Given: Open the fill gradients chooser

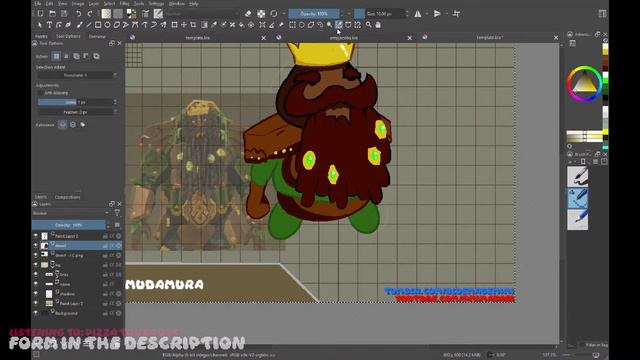Looking at the screenshot, I should pos(106,14).
